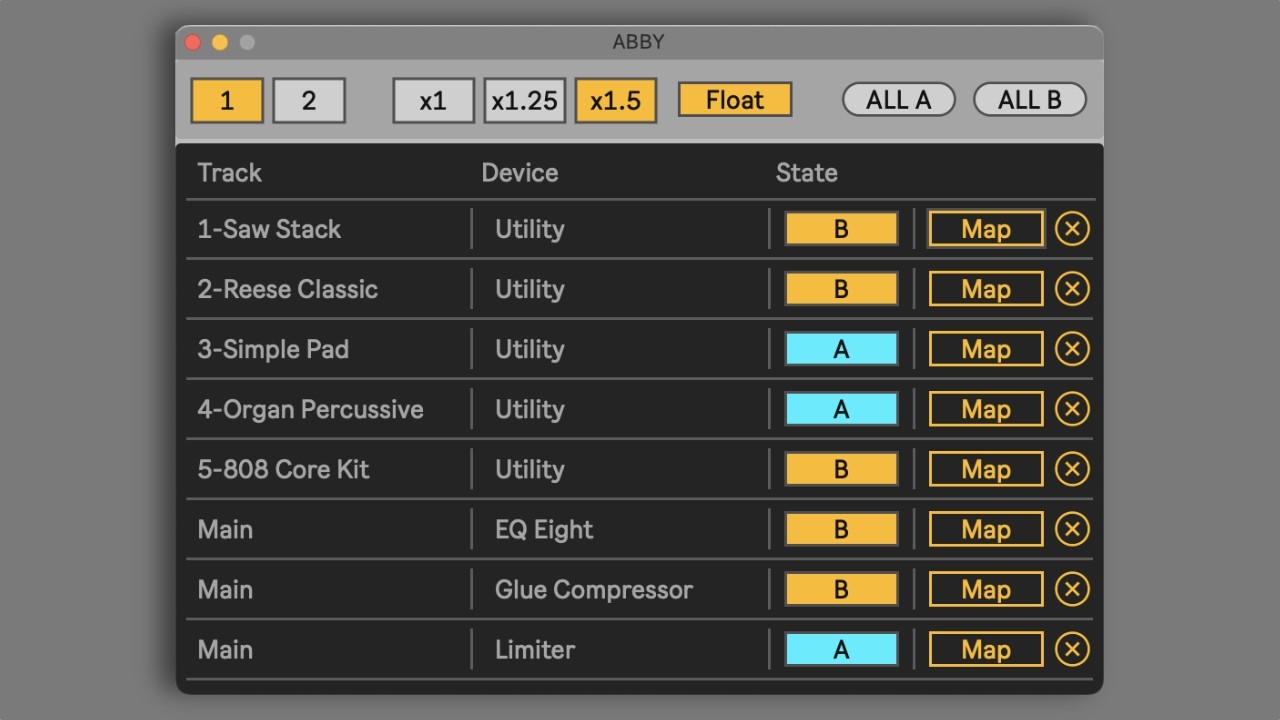Viewport: 1280px width, 720px height.
Task: Set zoom scale to x1
Action: point(433,100)
